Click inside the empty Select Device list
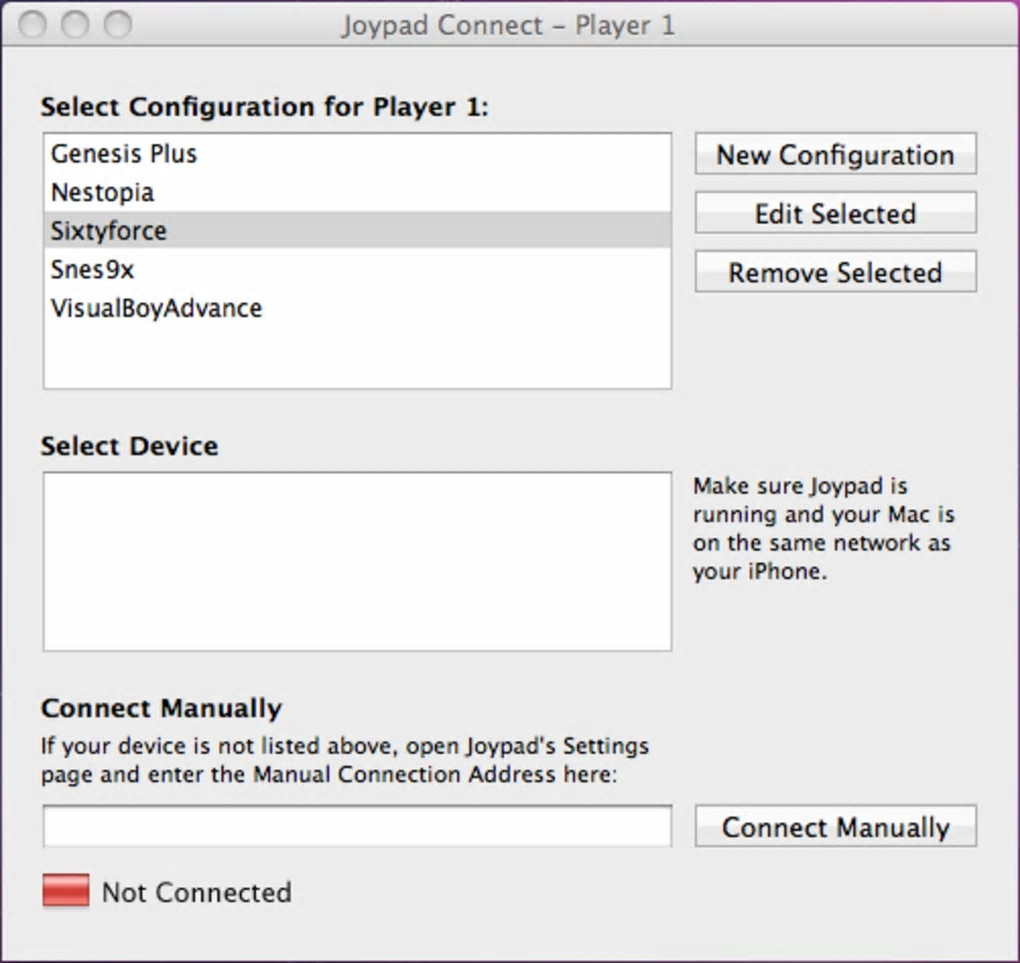The height and width of the screenshot is (963, 1020). point(357,562)
